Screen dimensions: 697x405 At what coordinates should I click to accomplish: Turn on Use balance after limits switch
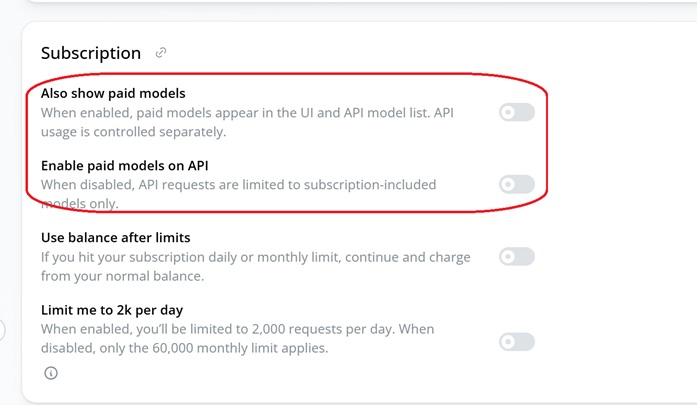pyautogui.click(x=516, y=257)
